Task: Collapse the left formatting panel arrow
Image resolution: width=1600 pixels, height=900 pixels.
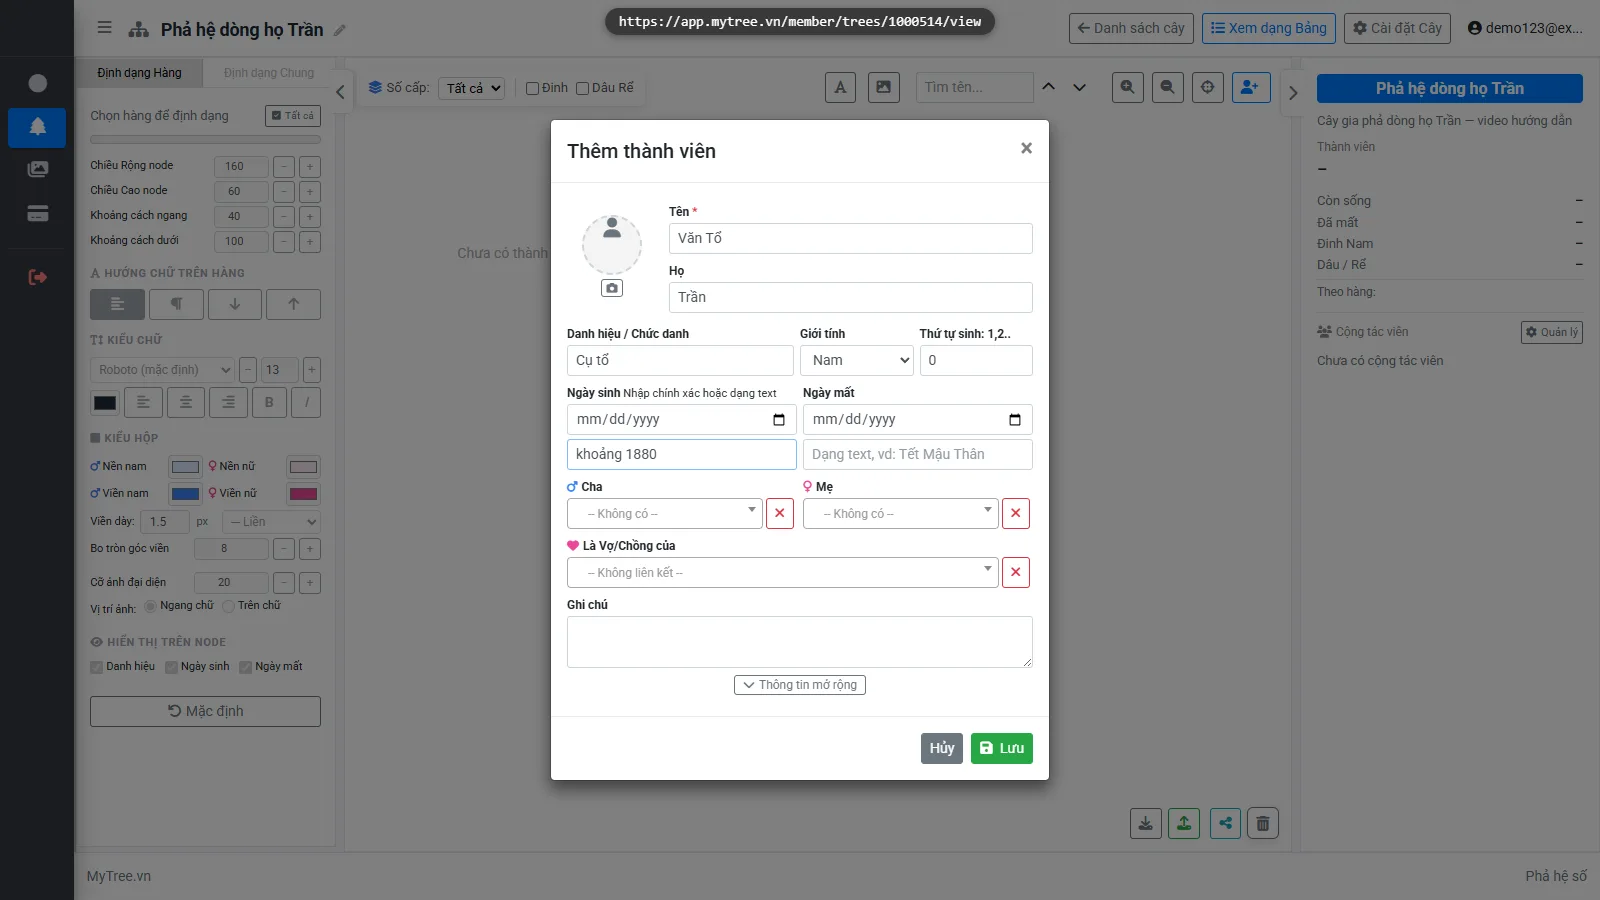Action: click(x=340, y=92)
